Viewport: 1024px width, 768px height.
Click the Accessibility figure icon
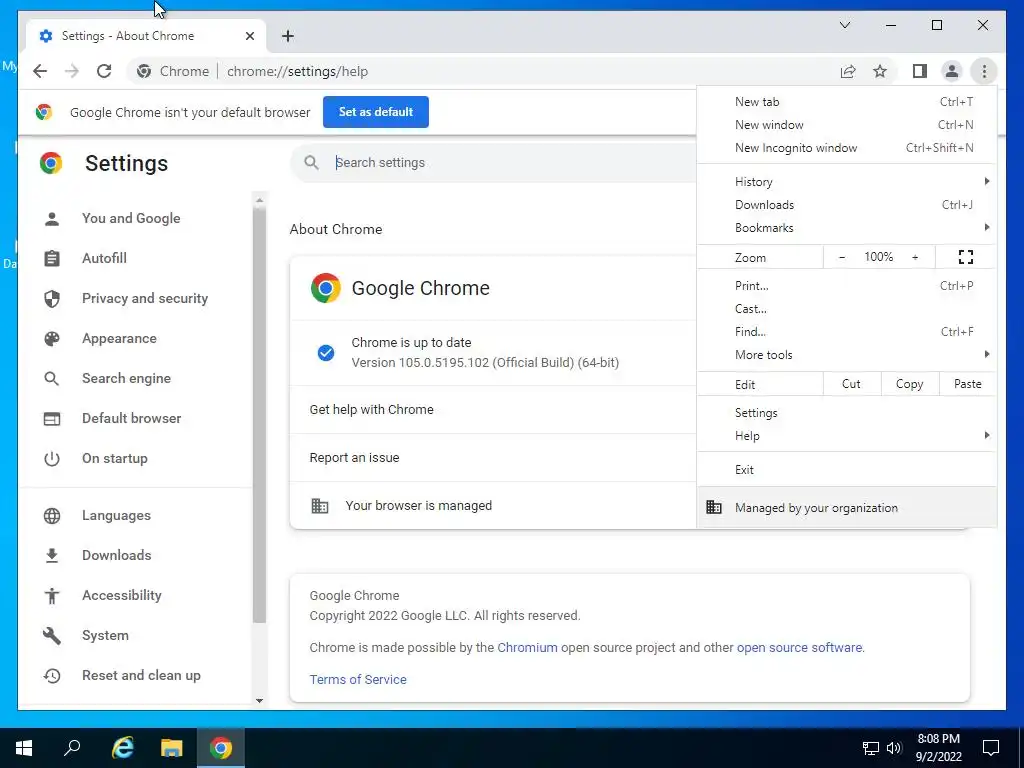point(52,596)
